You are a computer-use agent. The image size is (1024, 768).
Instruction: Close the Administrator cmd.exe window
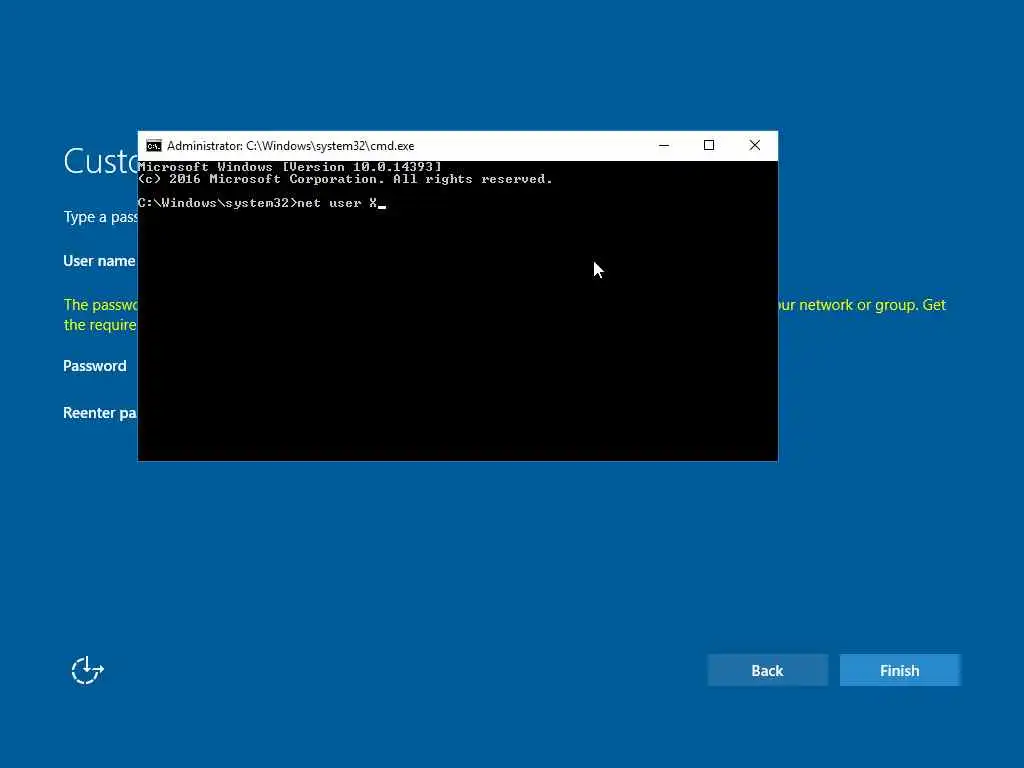click(754, 145)
